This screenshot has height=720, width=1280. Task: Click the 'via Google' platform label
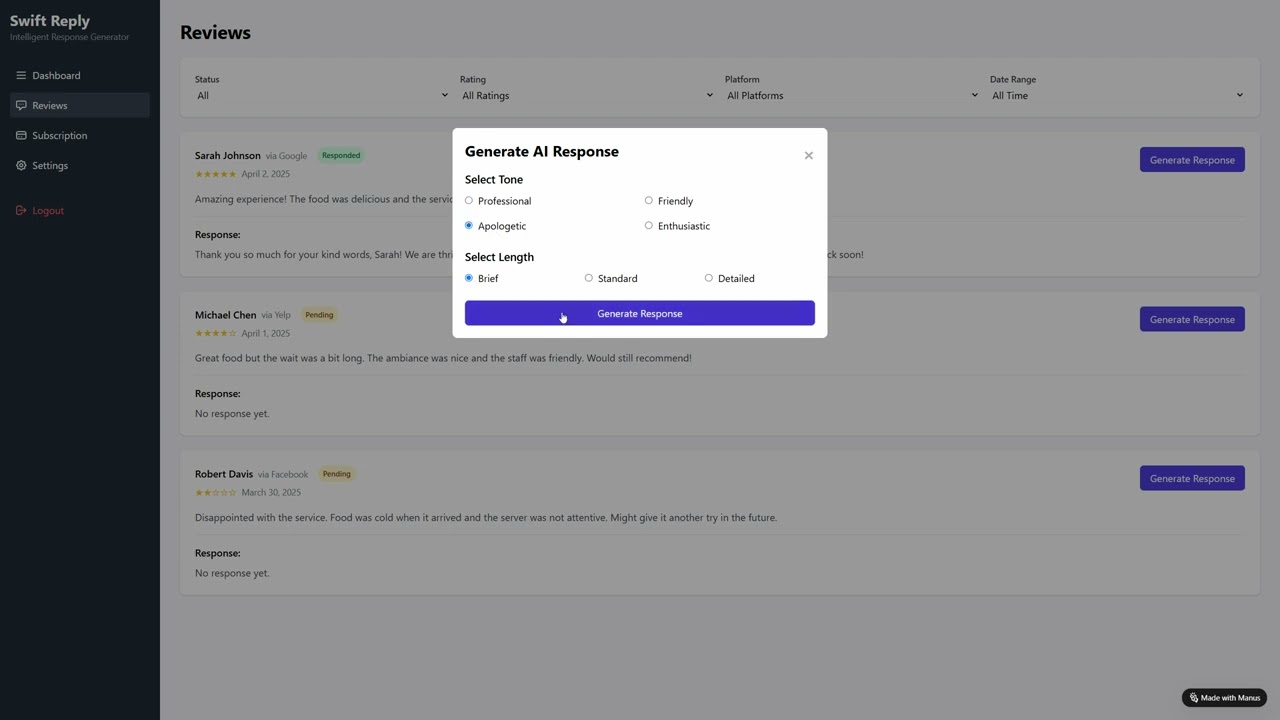click(x=286, y=156)
